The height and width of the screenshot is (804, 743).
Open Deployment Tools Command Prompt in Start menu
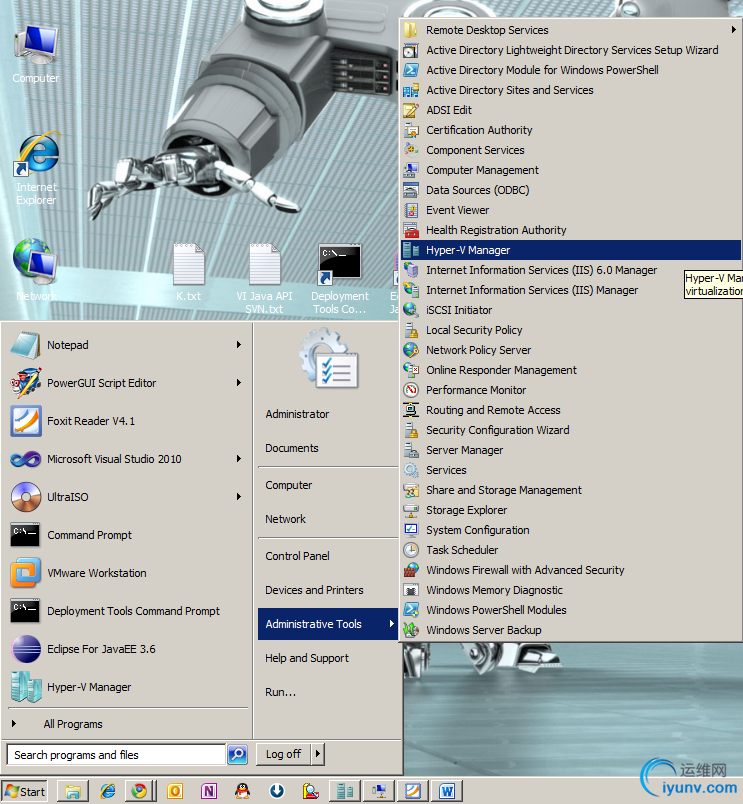click(x=128, y=610)
